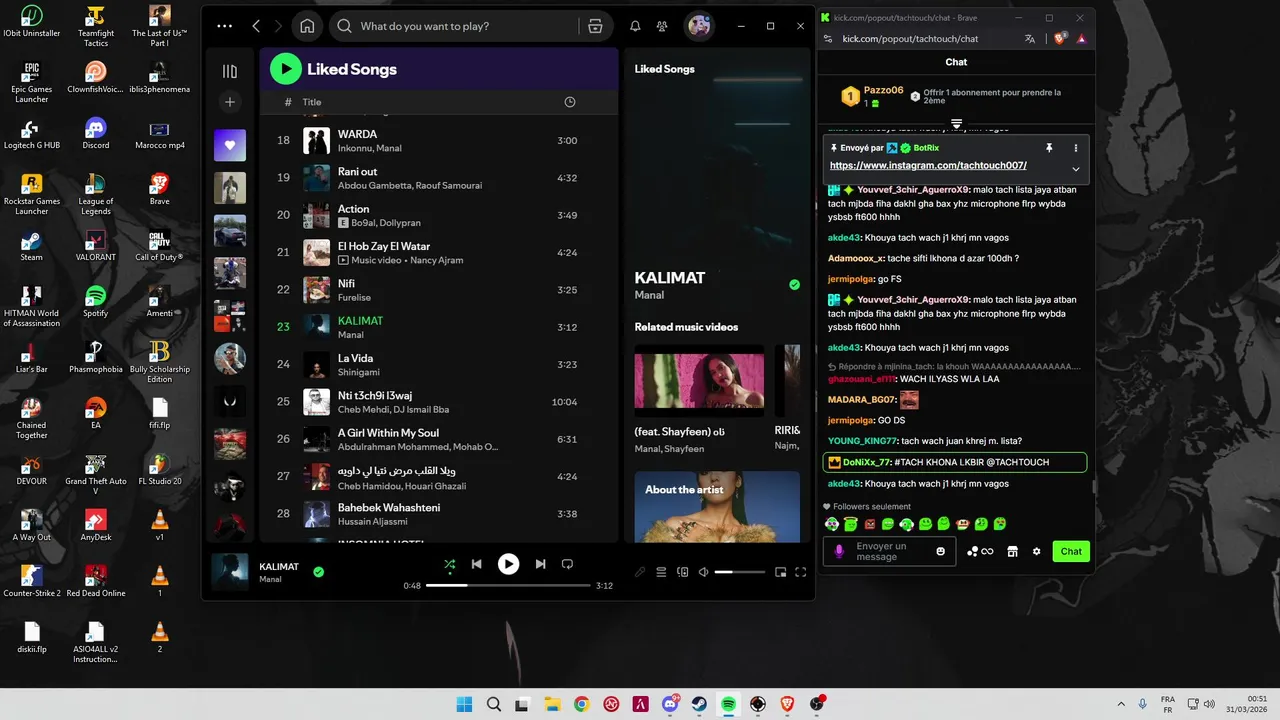Toggle liked checkmark in Now Playing panel
1280x720 pixels.
click(794, 285)
